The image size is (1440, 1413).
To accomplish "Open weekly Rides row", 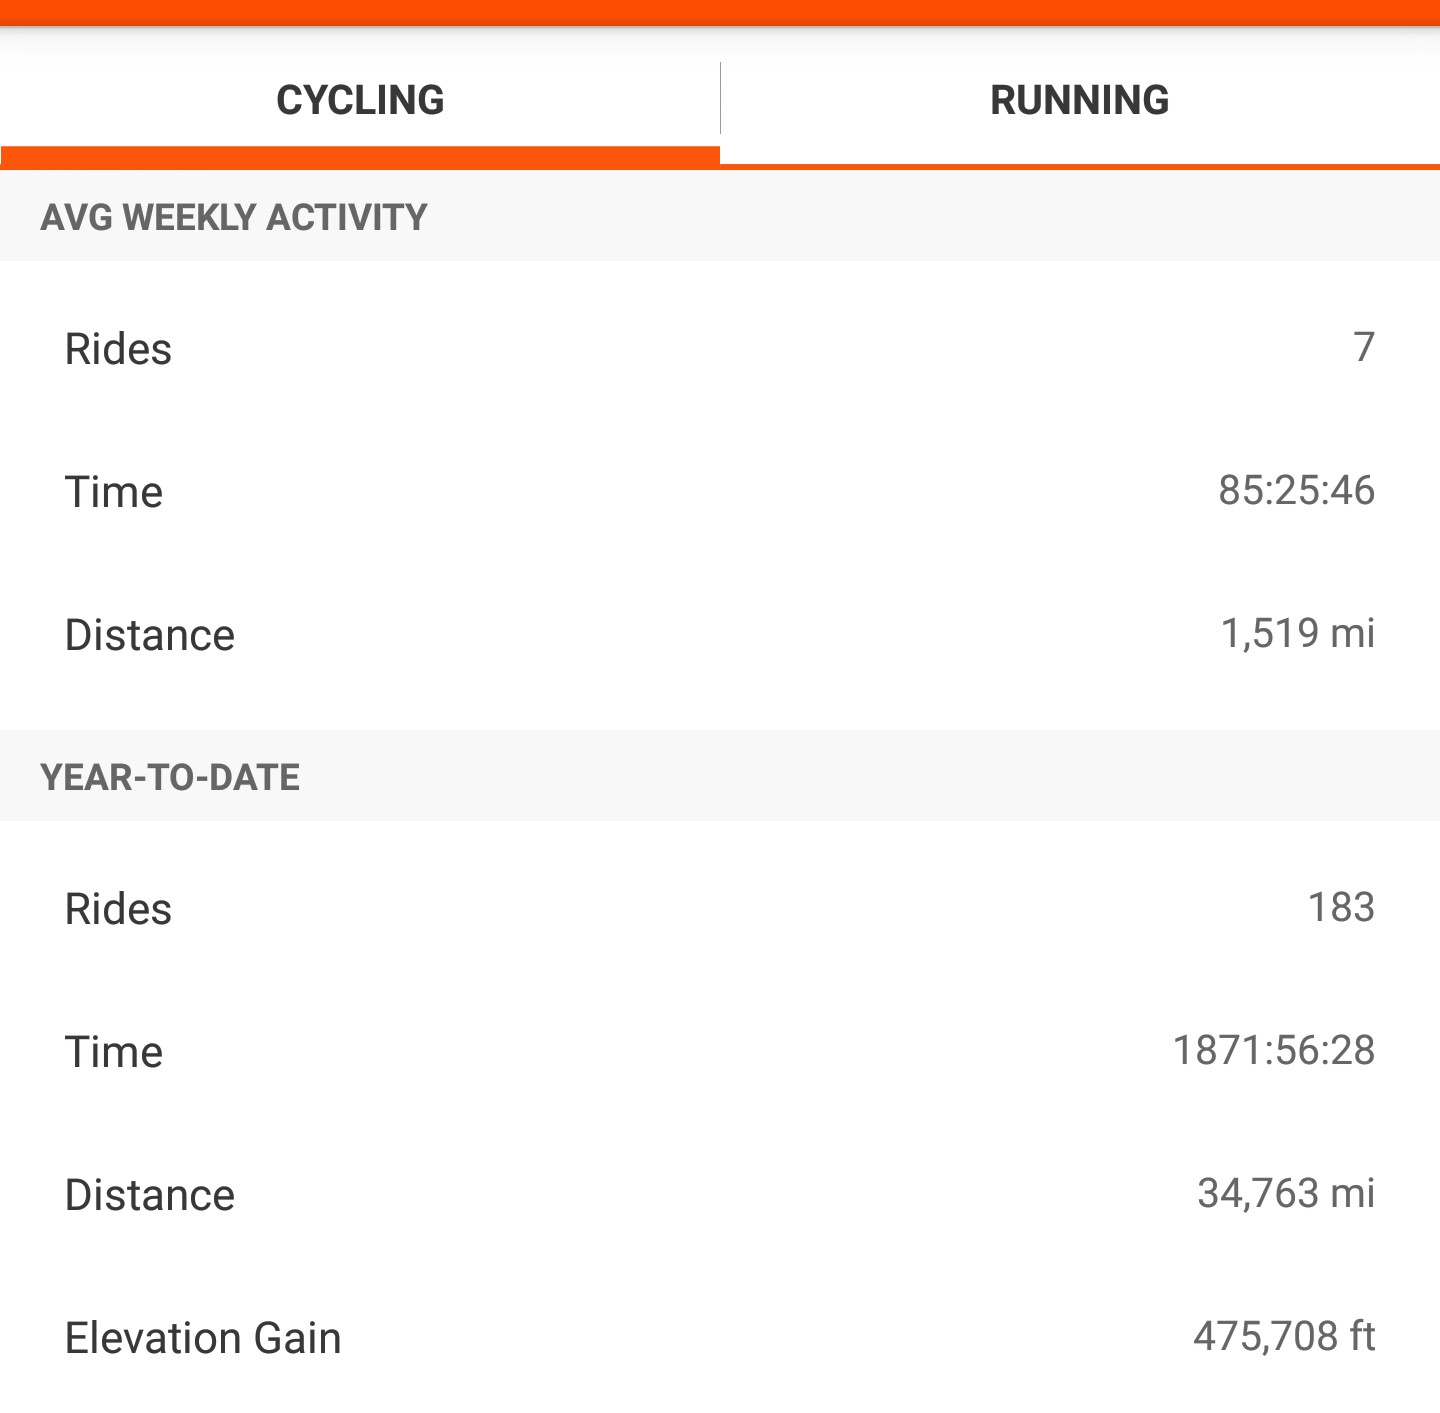I will (720, 349).
